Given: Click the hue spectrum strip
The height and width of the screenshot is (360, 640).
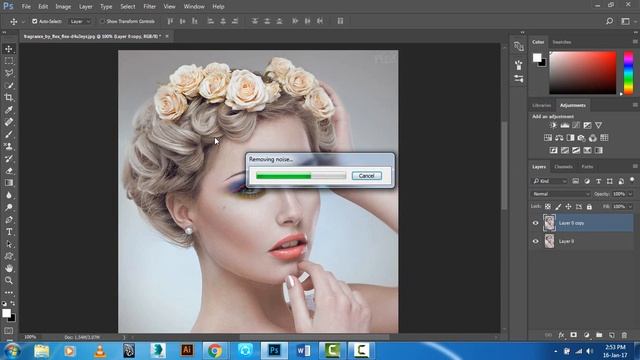Looking at the screenshot, I should 628,73.
